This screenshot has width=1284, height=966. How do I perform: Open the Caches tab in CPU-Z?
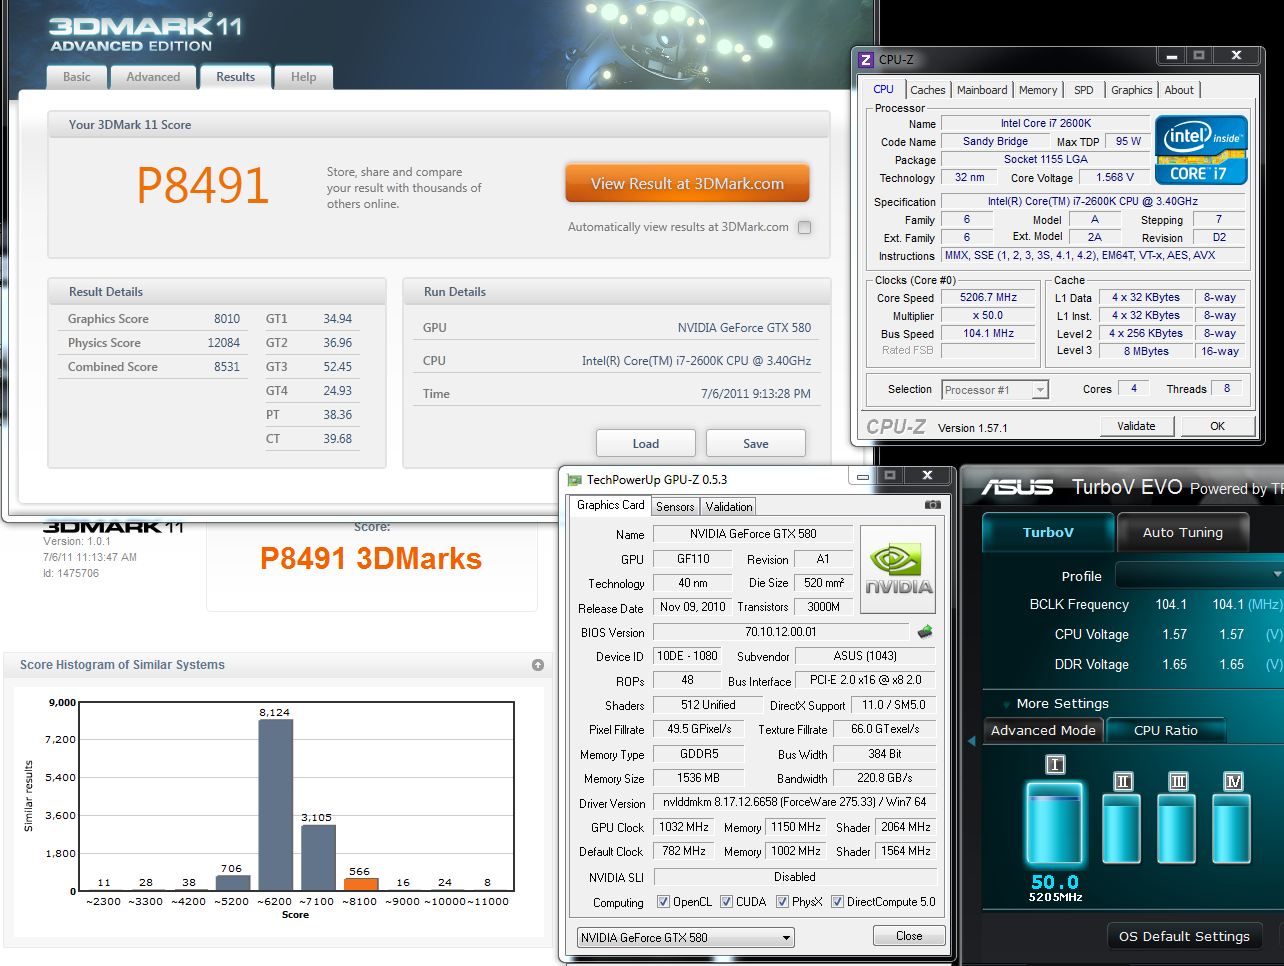pyautogui.click(x=927, y=90)
